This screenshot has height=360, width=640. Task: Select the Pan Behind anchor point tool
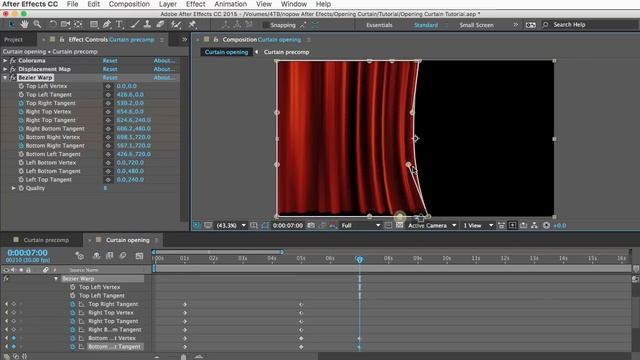pos(78,24)
